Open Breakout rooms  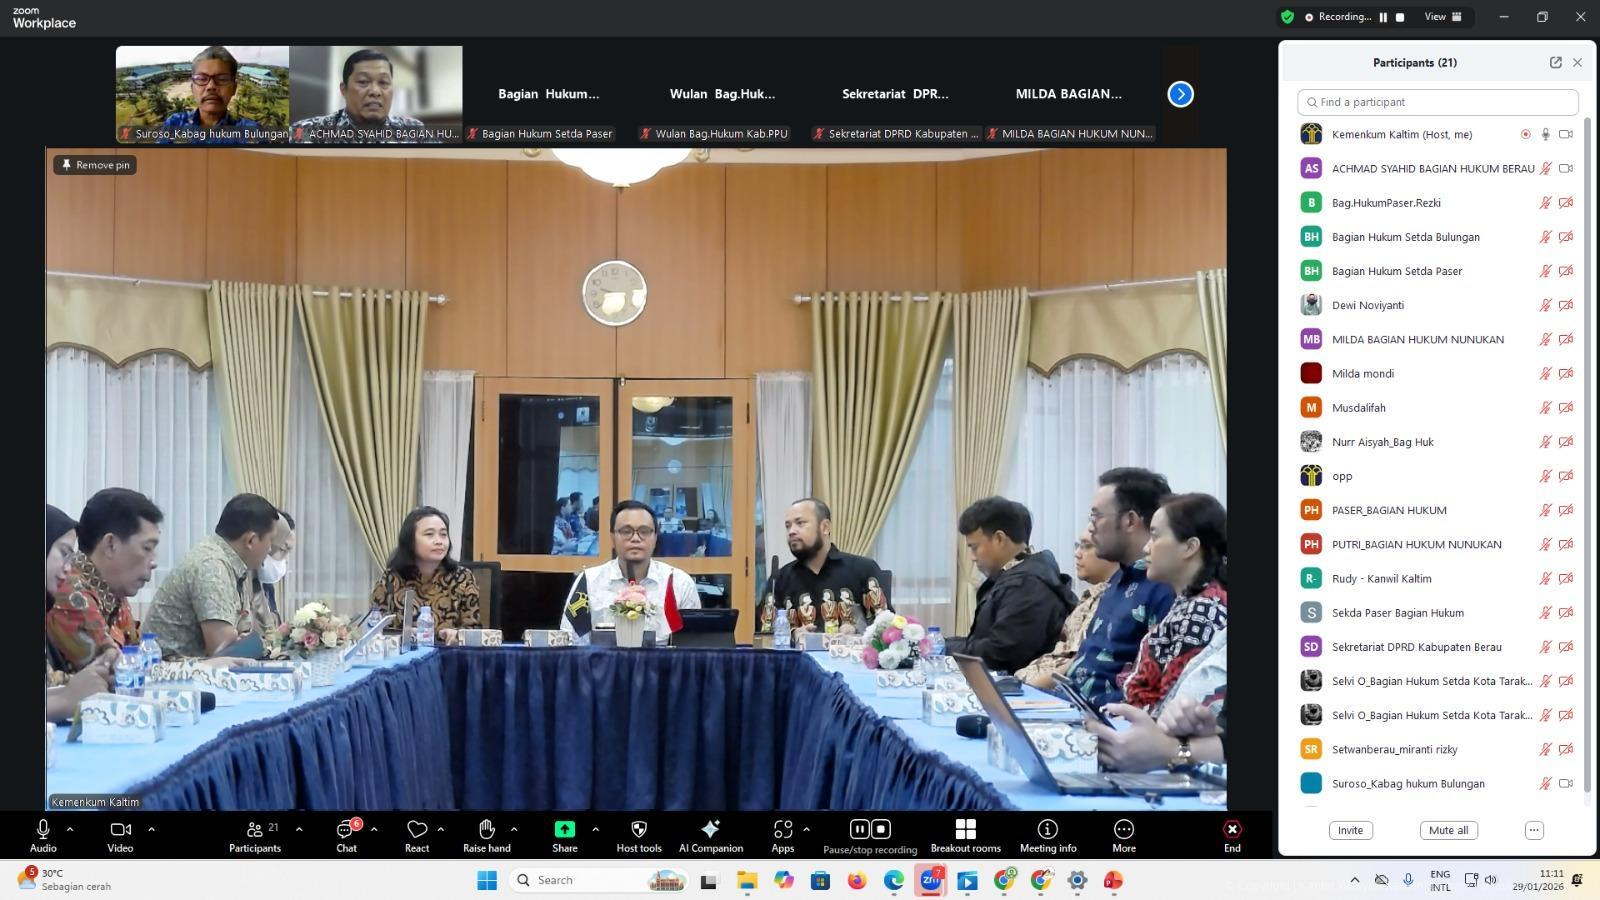tap(965, 830)
